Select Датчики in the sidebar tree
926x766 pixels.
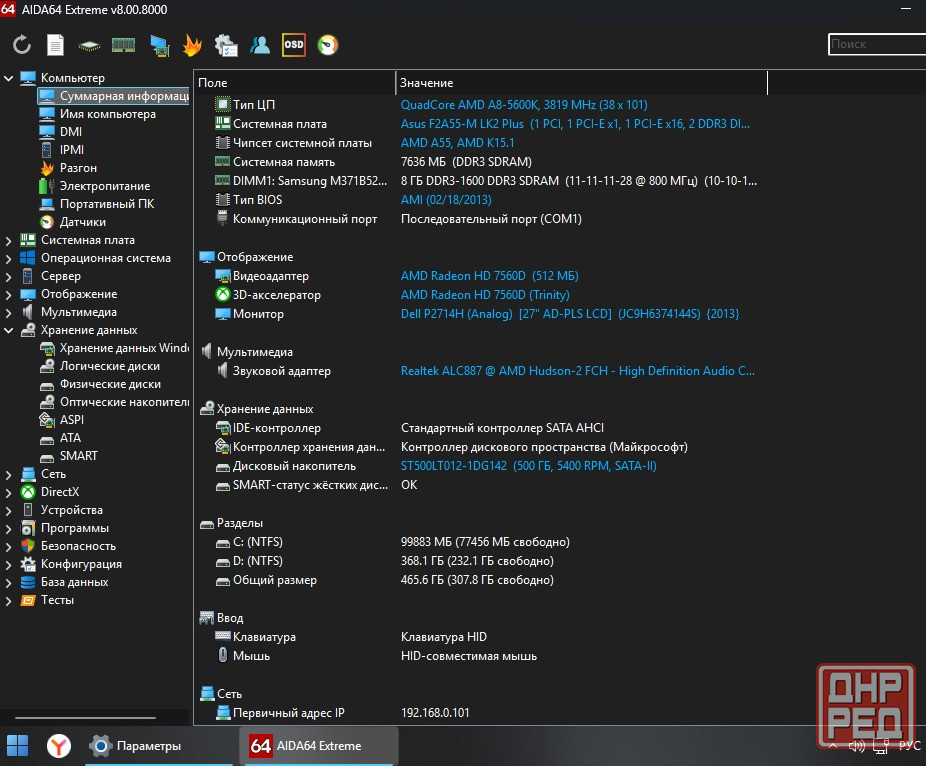pyautogui.click(x=82, y=222)
